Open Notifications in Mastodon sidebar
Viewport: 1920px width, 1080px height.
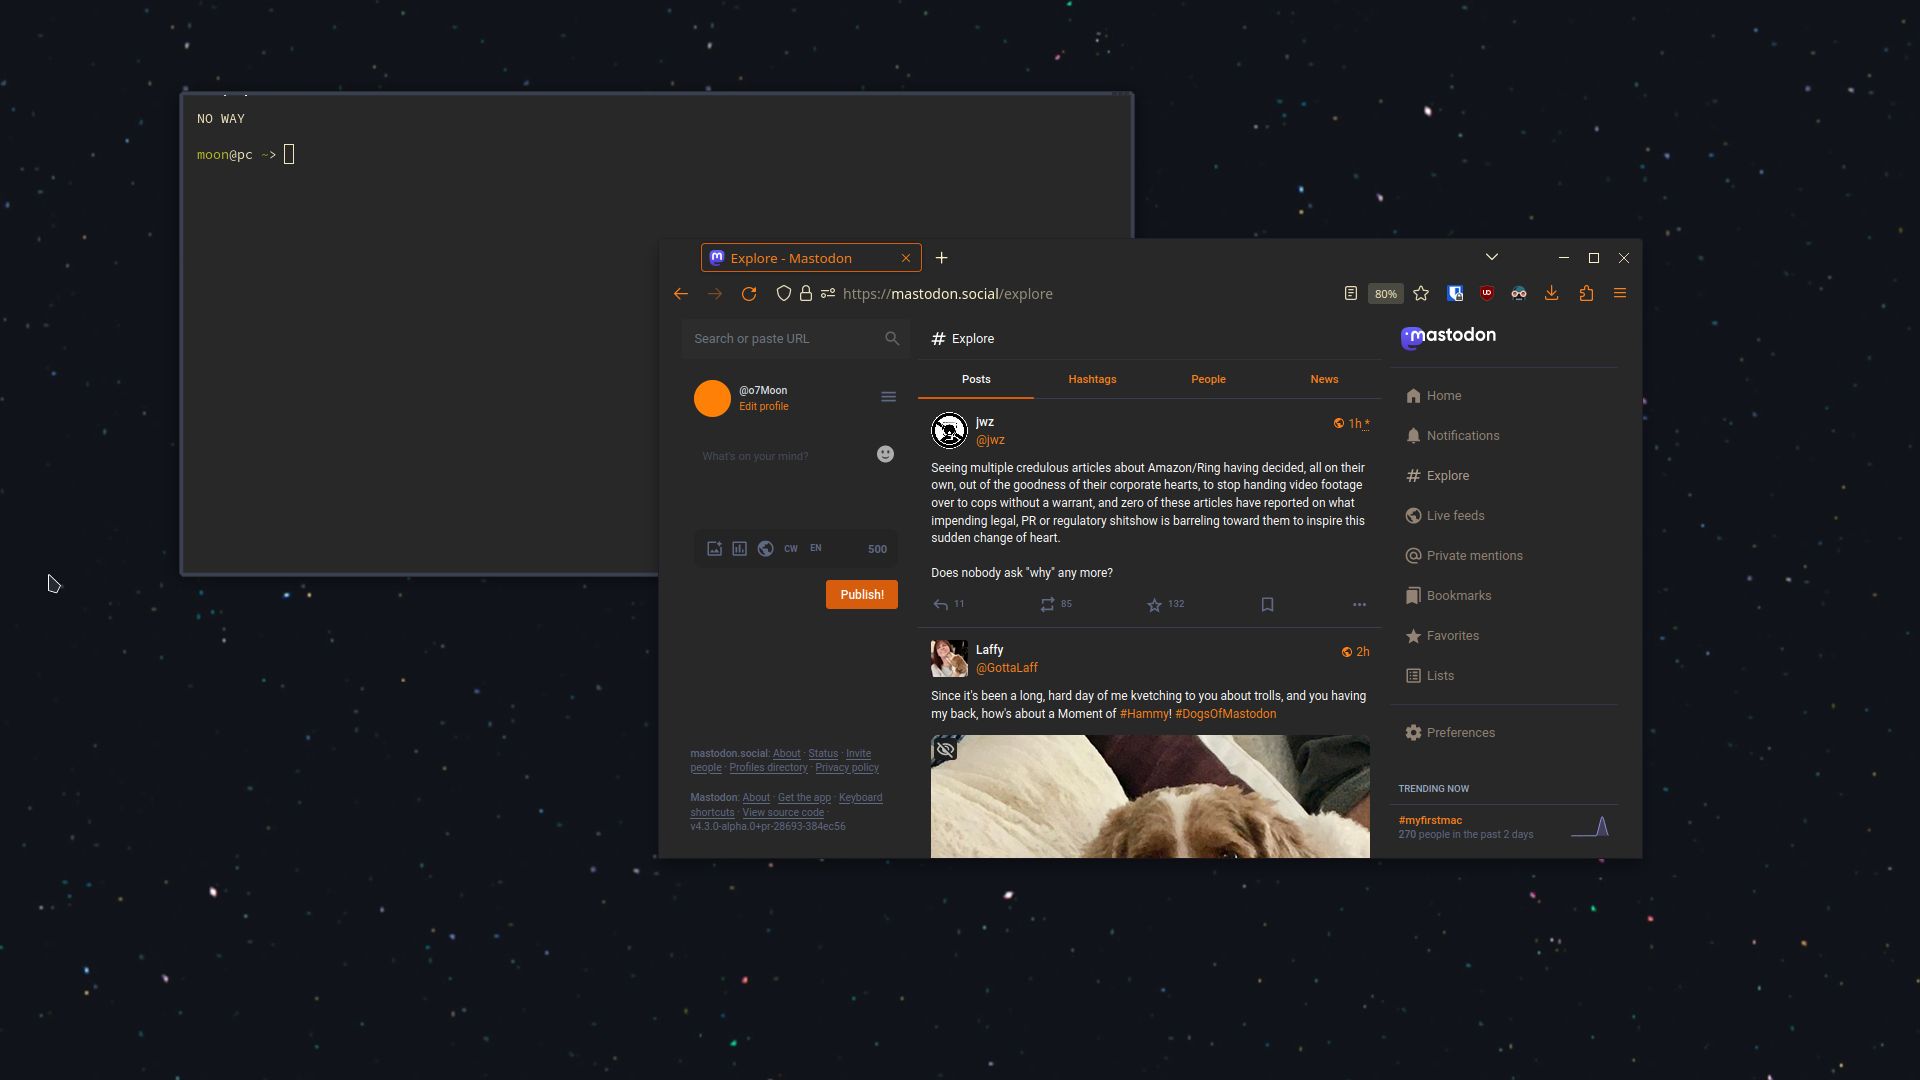click(1462, 435)
